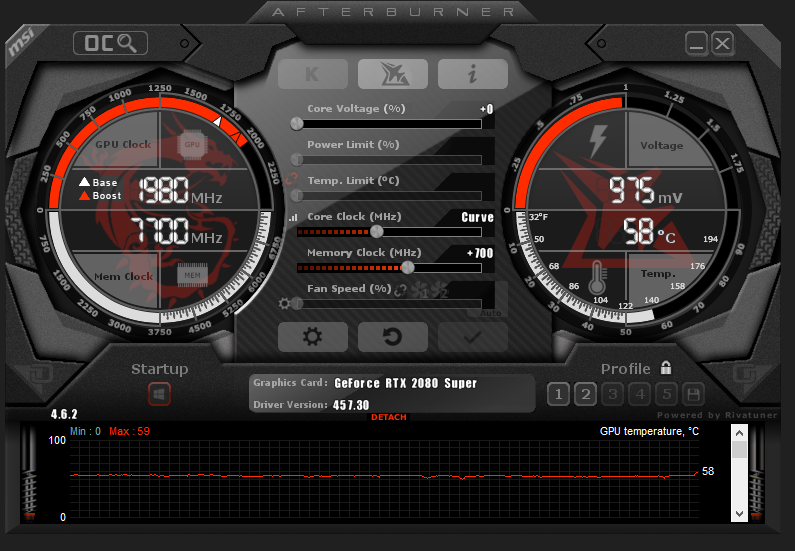Open voltage-frequency curve editor bars icon
This screenshot has width=795, height=551.
click(x=293, y=217)
